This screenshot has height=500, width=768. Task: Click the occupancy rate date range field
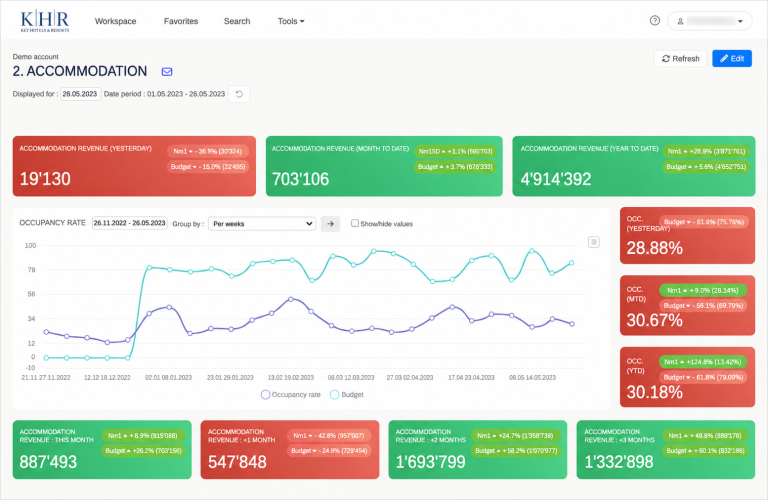click(129, 223)
